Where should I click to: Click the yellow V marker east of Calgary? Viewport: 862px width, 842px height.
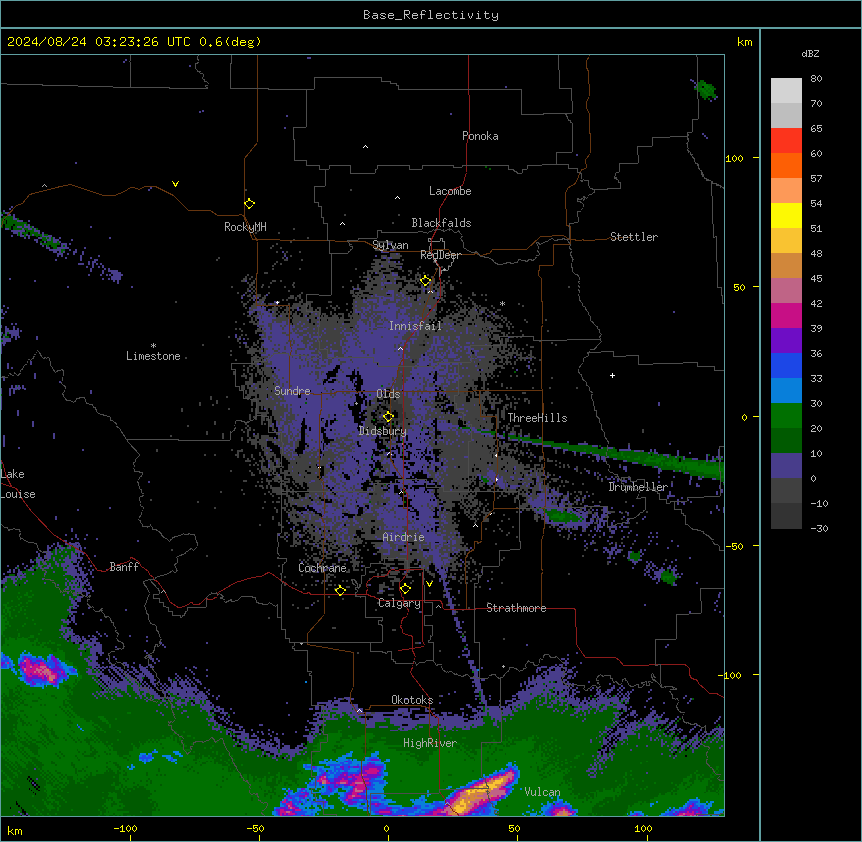pos(429,584)
